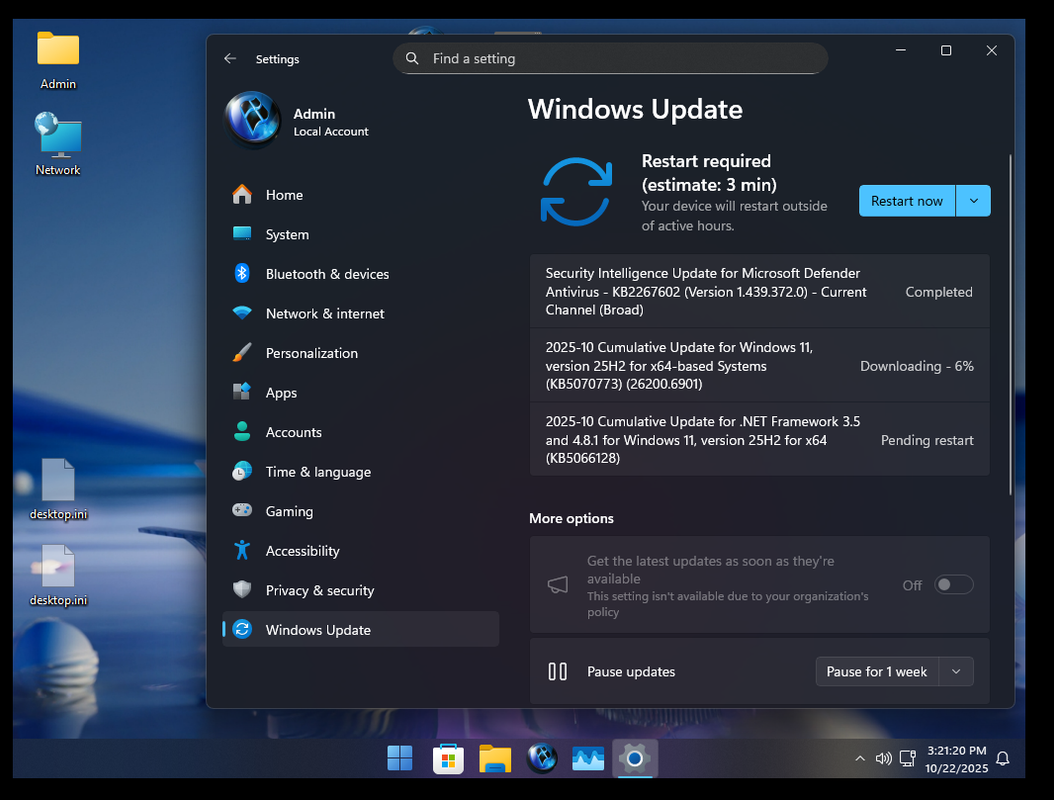Click the Admin Local Account name
This screenshot has height=800, width=1054.
coord(331,122)
